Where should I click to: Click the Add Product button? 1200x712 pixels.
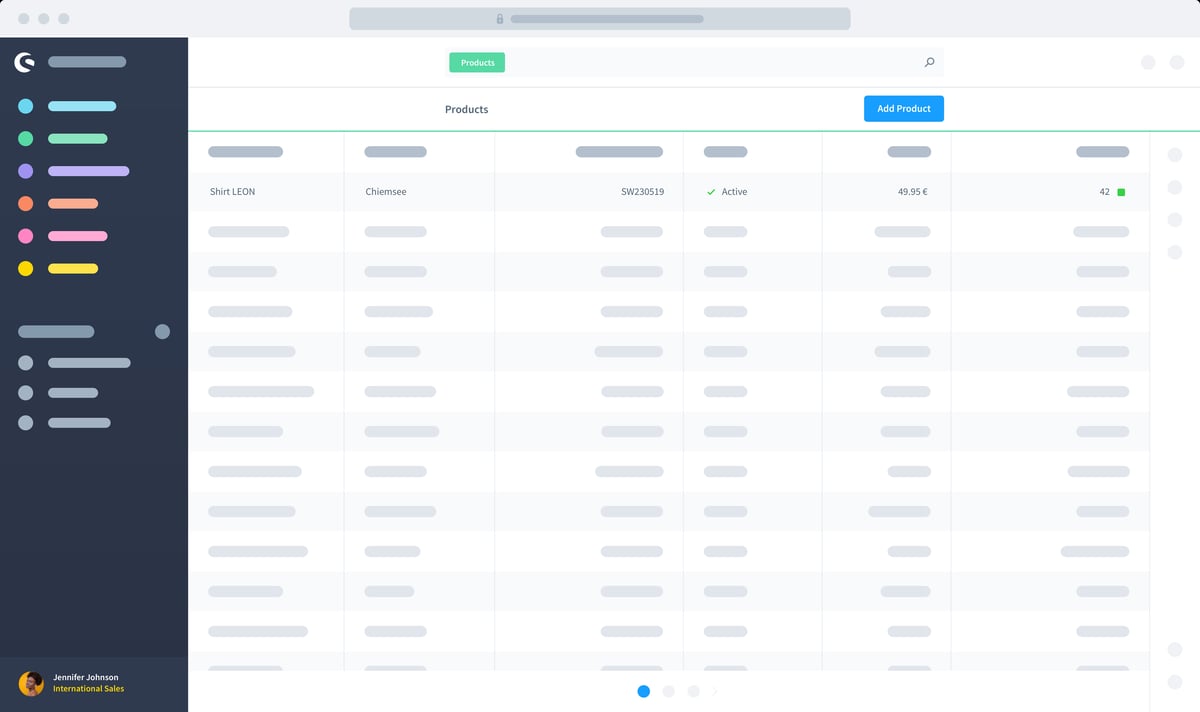(x=903, y=108)
